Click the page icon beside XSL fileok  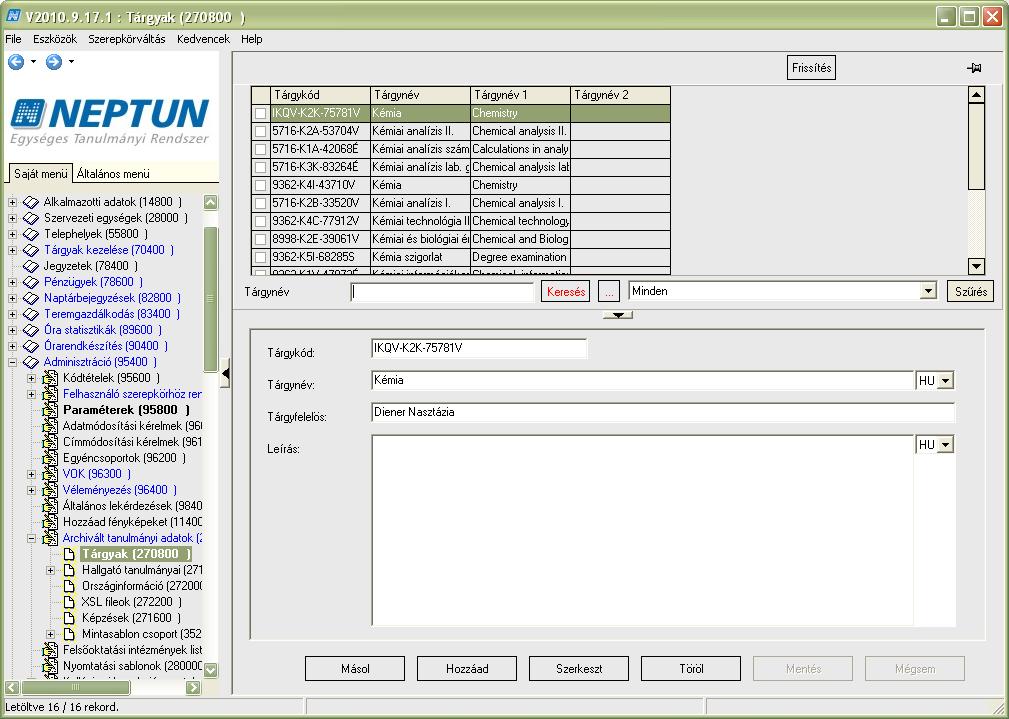69,602
